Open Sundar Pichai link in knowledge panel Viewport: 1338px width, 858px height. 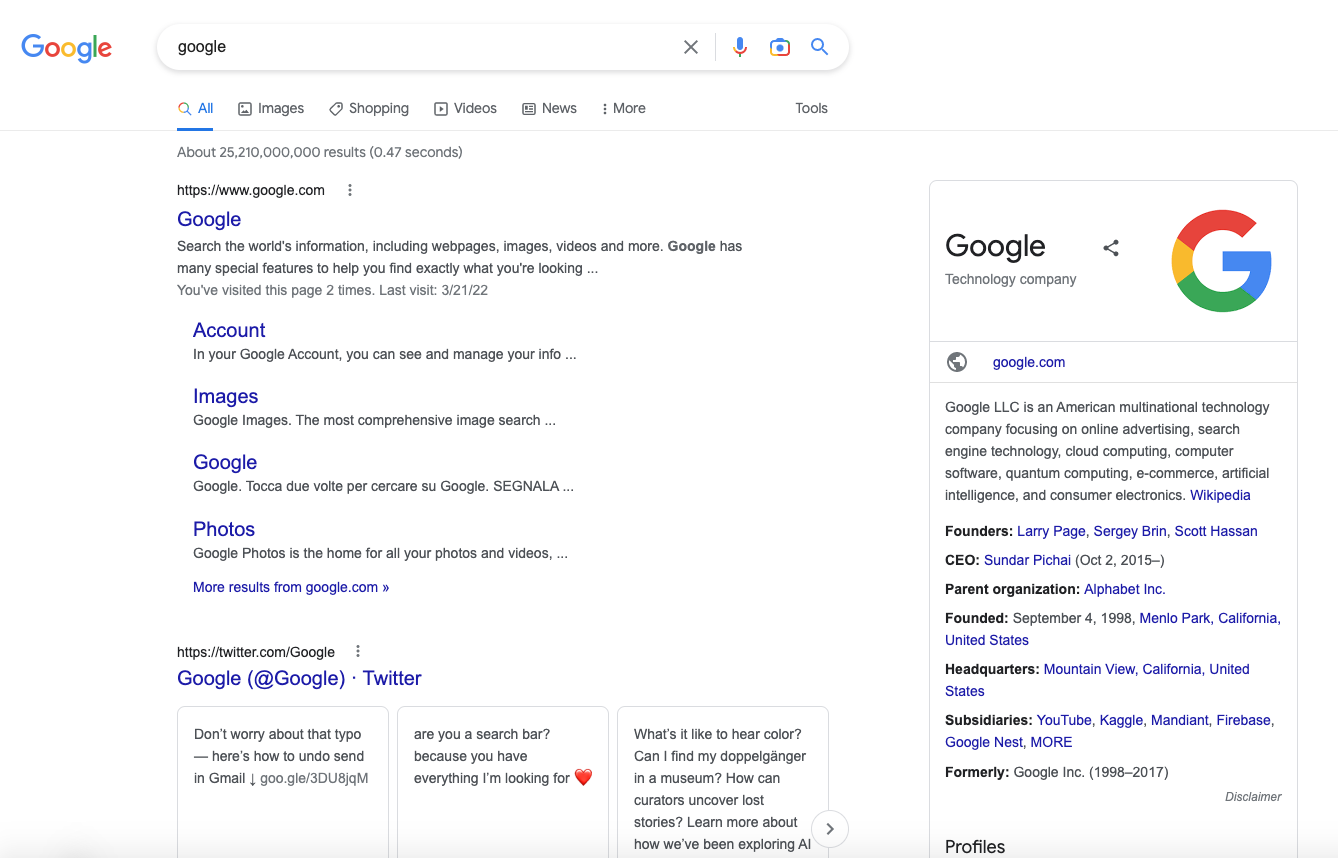[x=1027, y=560]
